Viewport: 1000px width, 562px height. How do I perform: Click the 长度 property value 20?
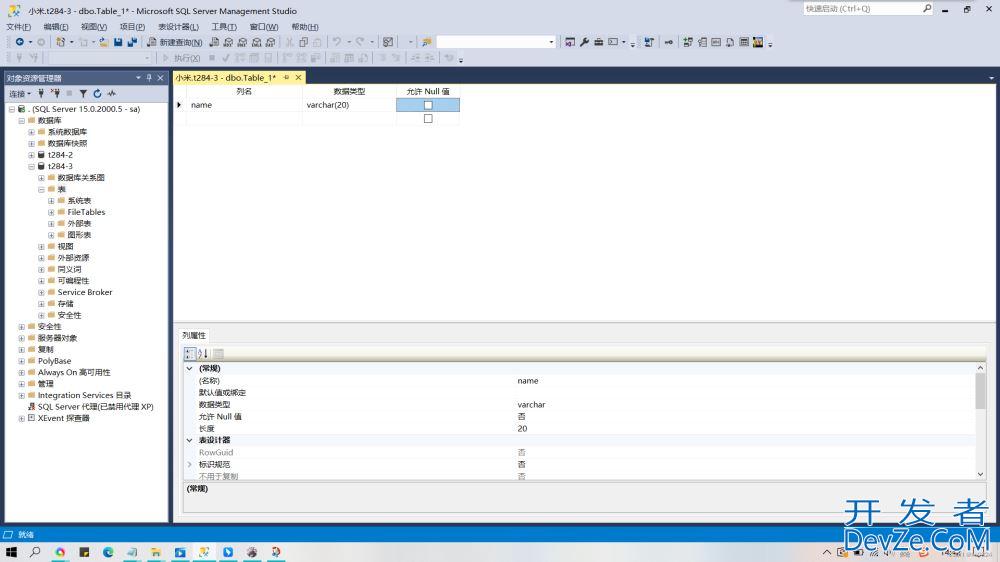[522, 429]
